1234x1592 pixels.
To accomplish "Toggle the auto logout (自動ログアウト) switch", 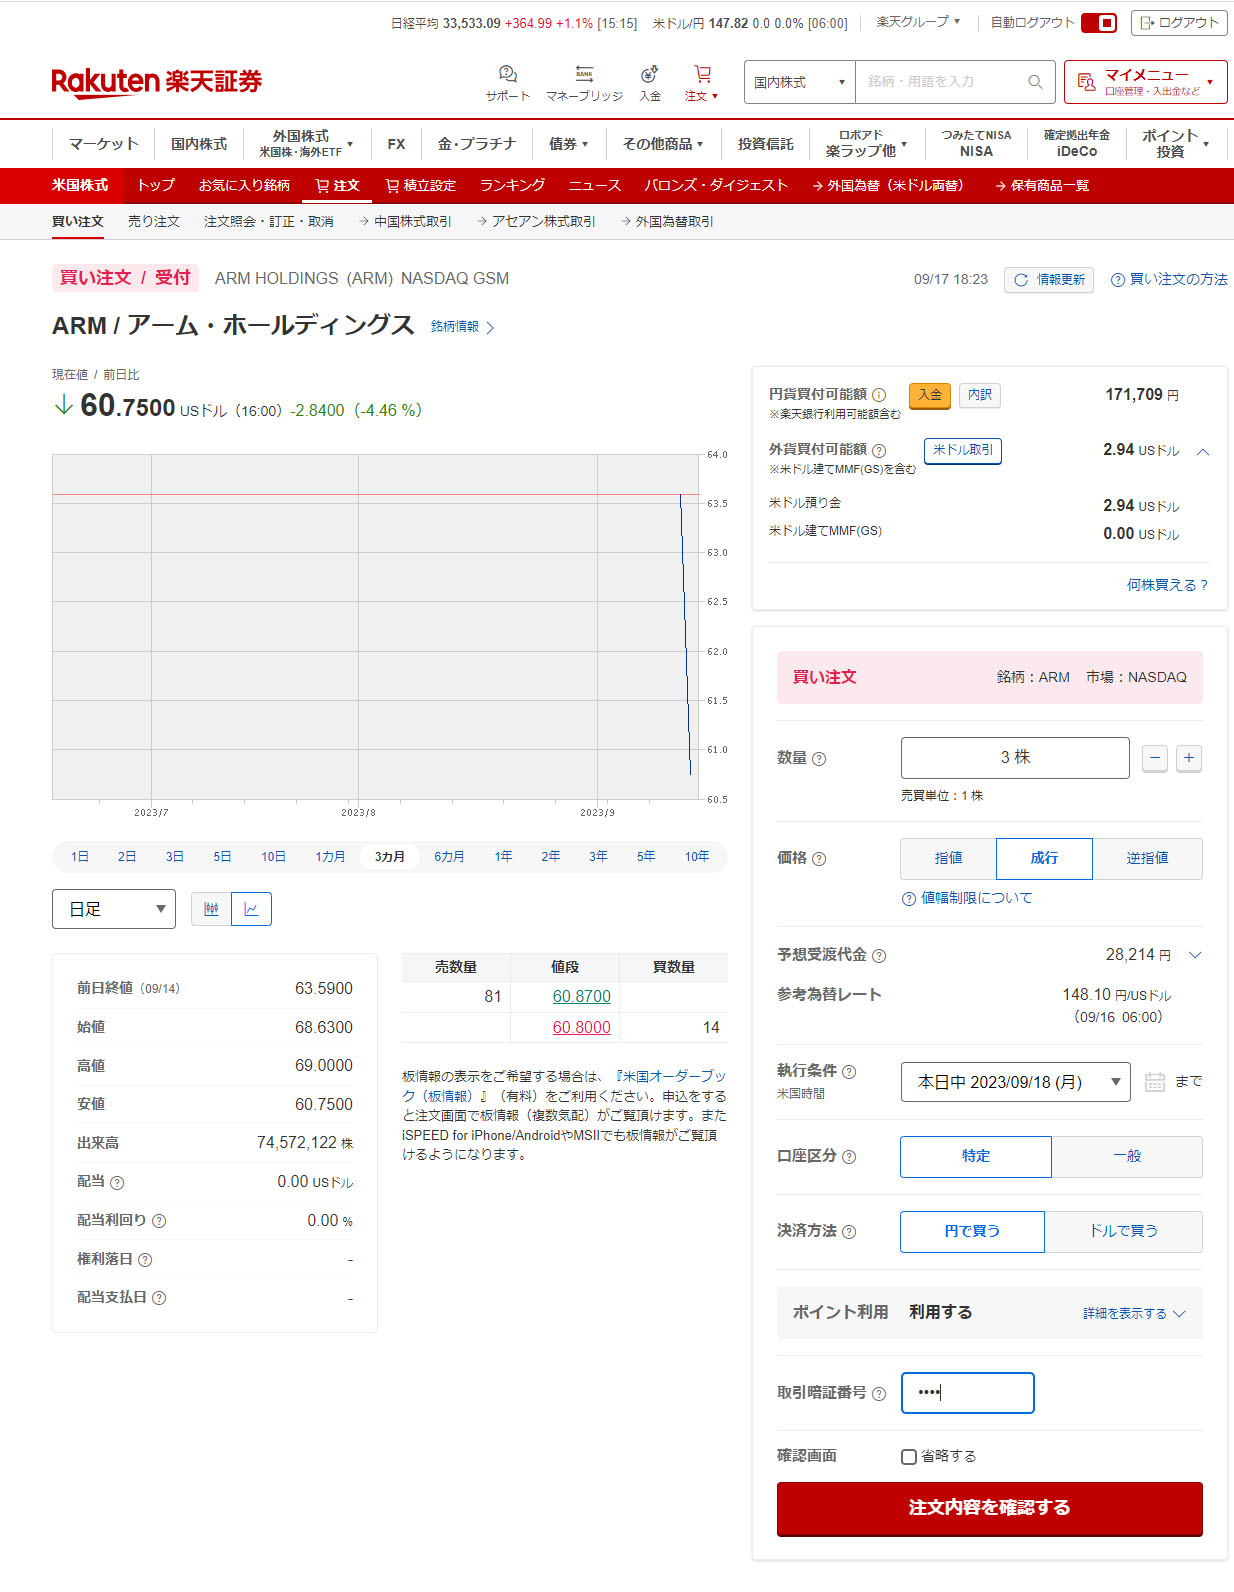I will pyautogui.click(x=1099, y=23).
